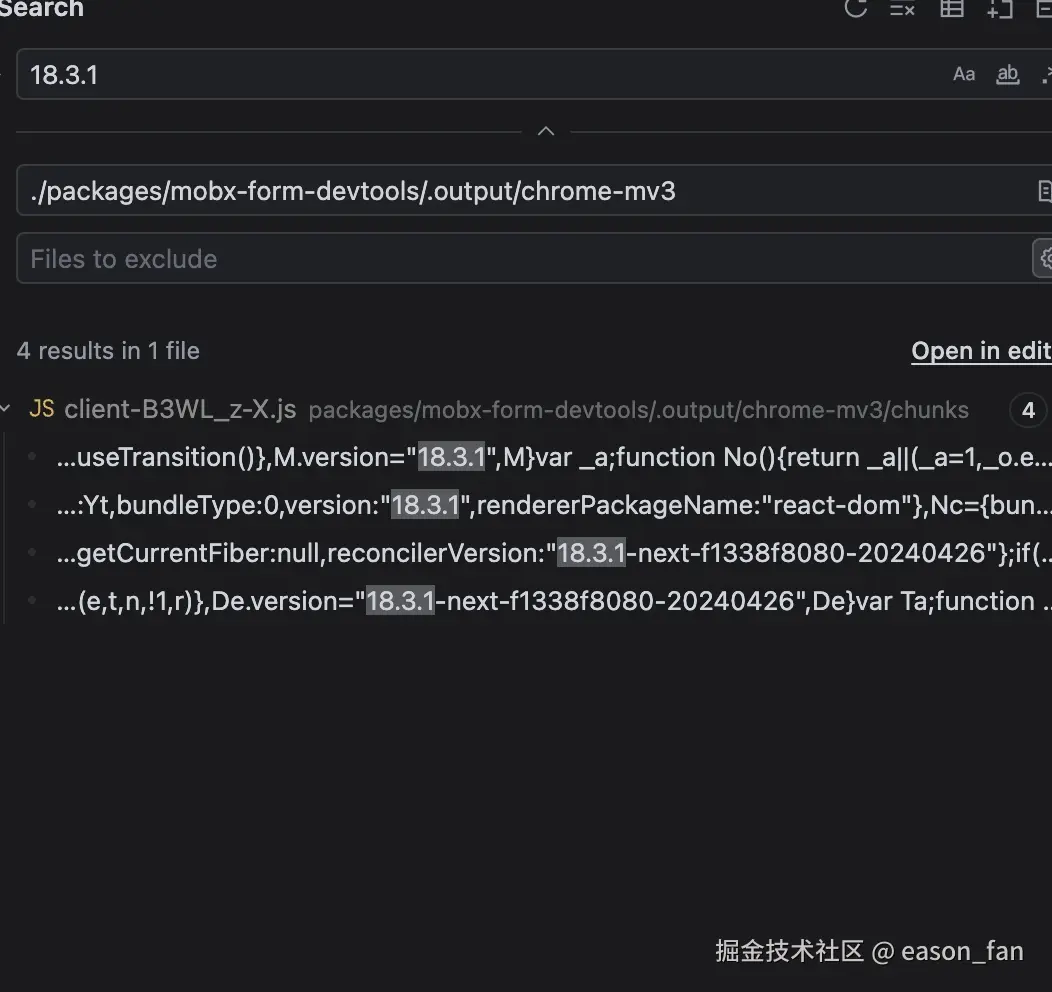Open results in editor link
1052x992 pixels.
[x=981, y=351]
